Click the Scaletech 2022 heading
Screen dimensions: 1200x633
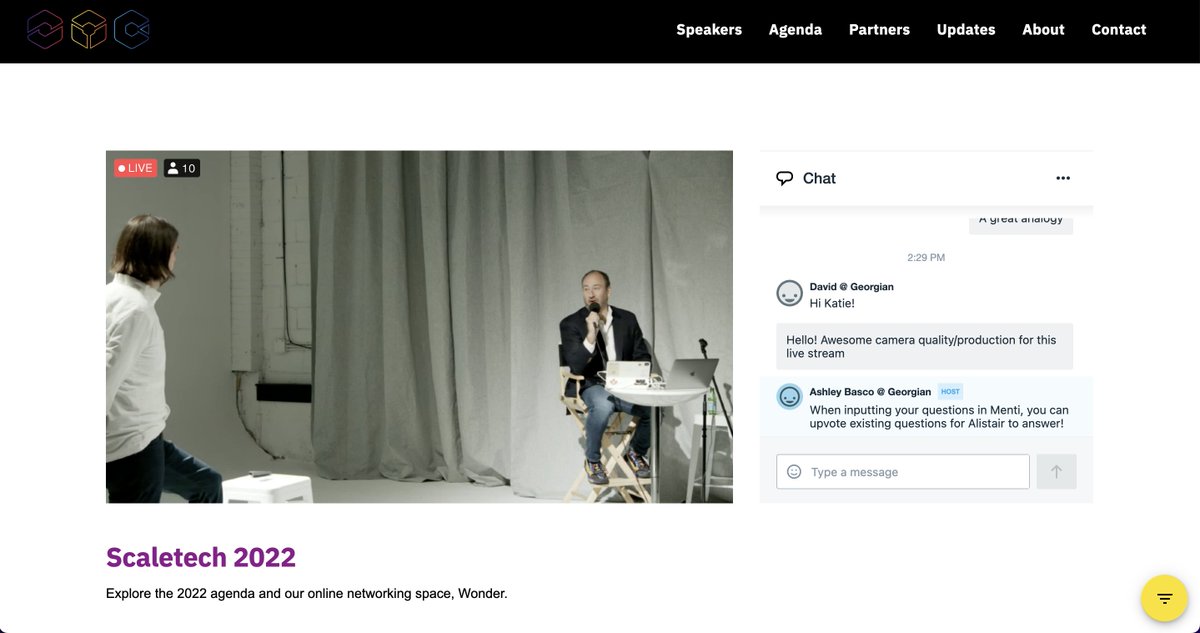point(201,557)
